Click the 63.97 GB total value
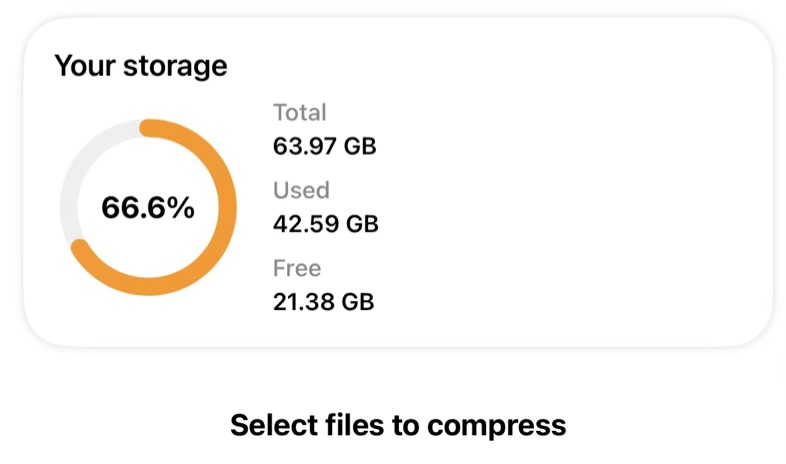 (x=324, y=146)
